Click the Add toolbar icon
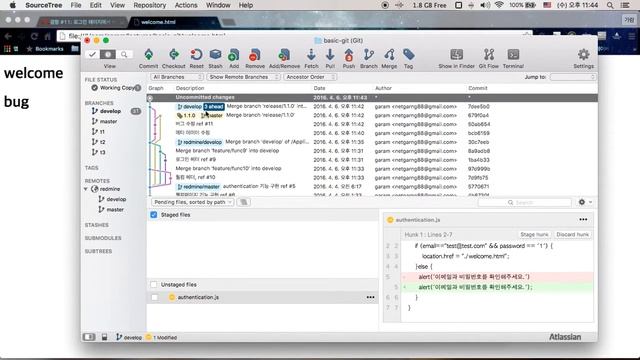This screenshot has width=640, height=360. coord(234,55)
